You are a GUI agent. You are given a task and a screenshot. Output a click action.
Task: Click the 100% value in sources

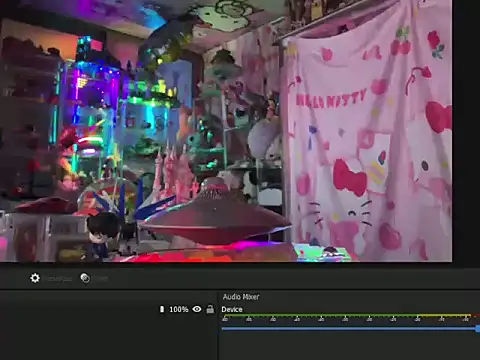click(x=179, y=309)
